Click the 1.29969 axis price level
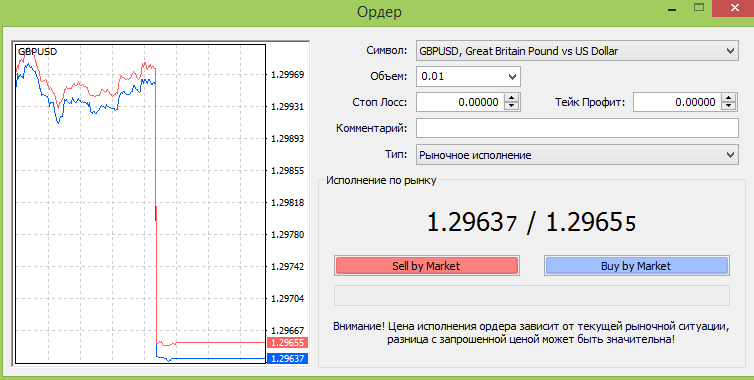 288,75
